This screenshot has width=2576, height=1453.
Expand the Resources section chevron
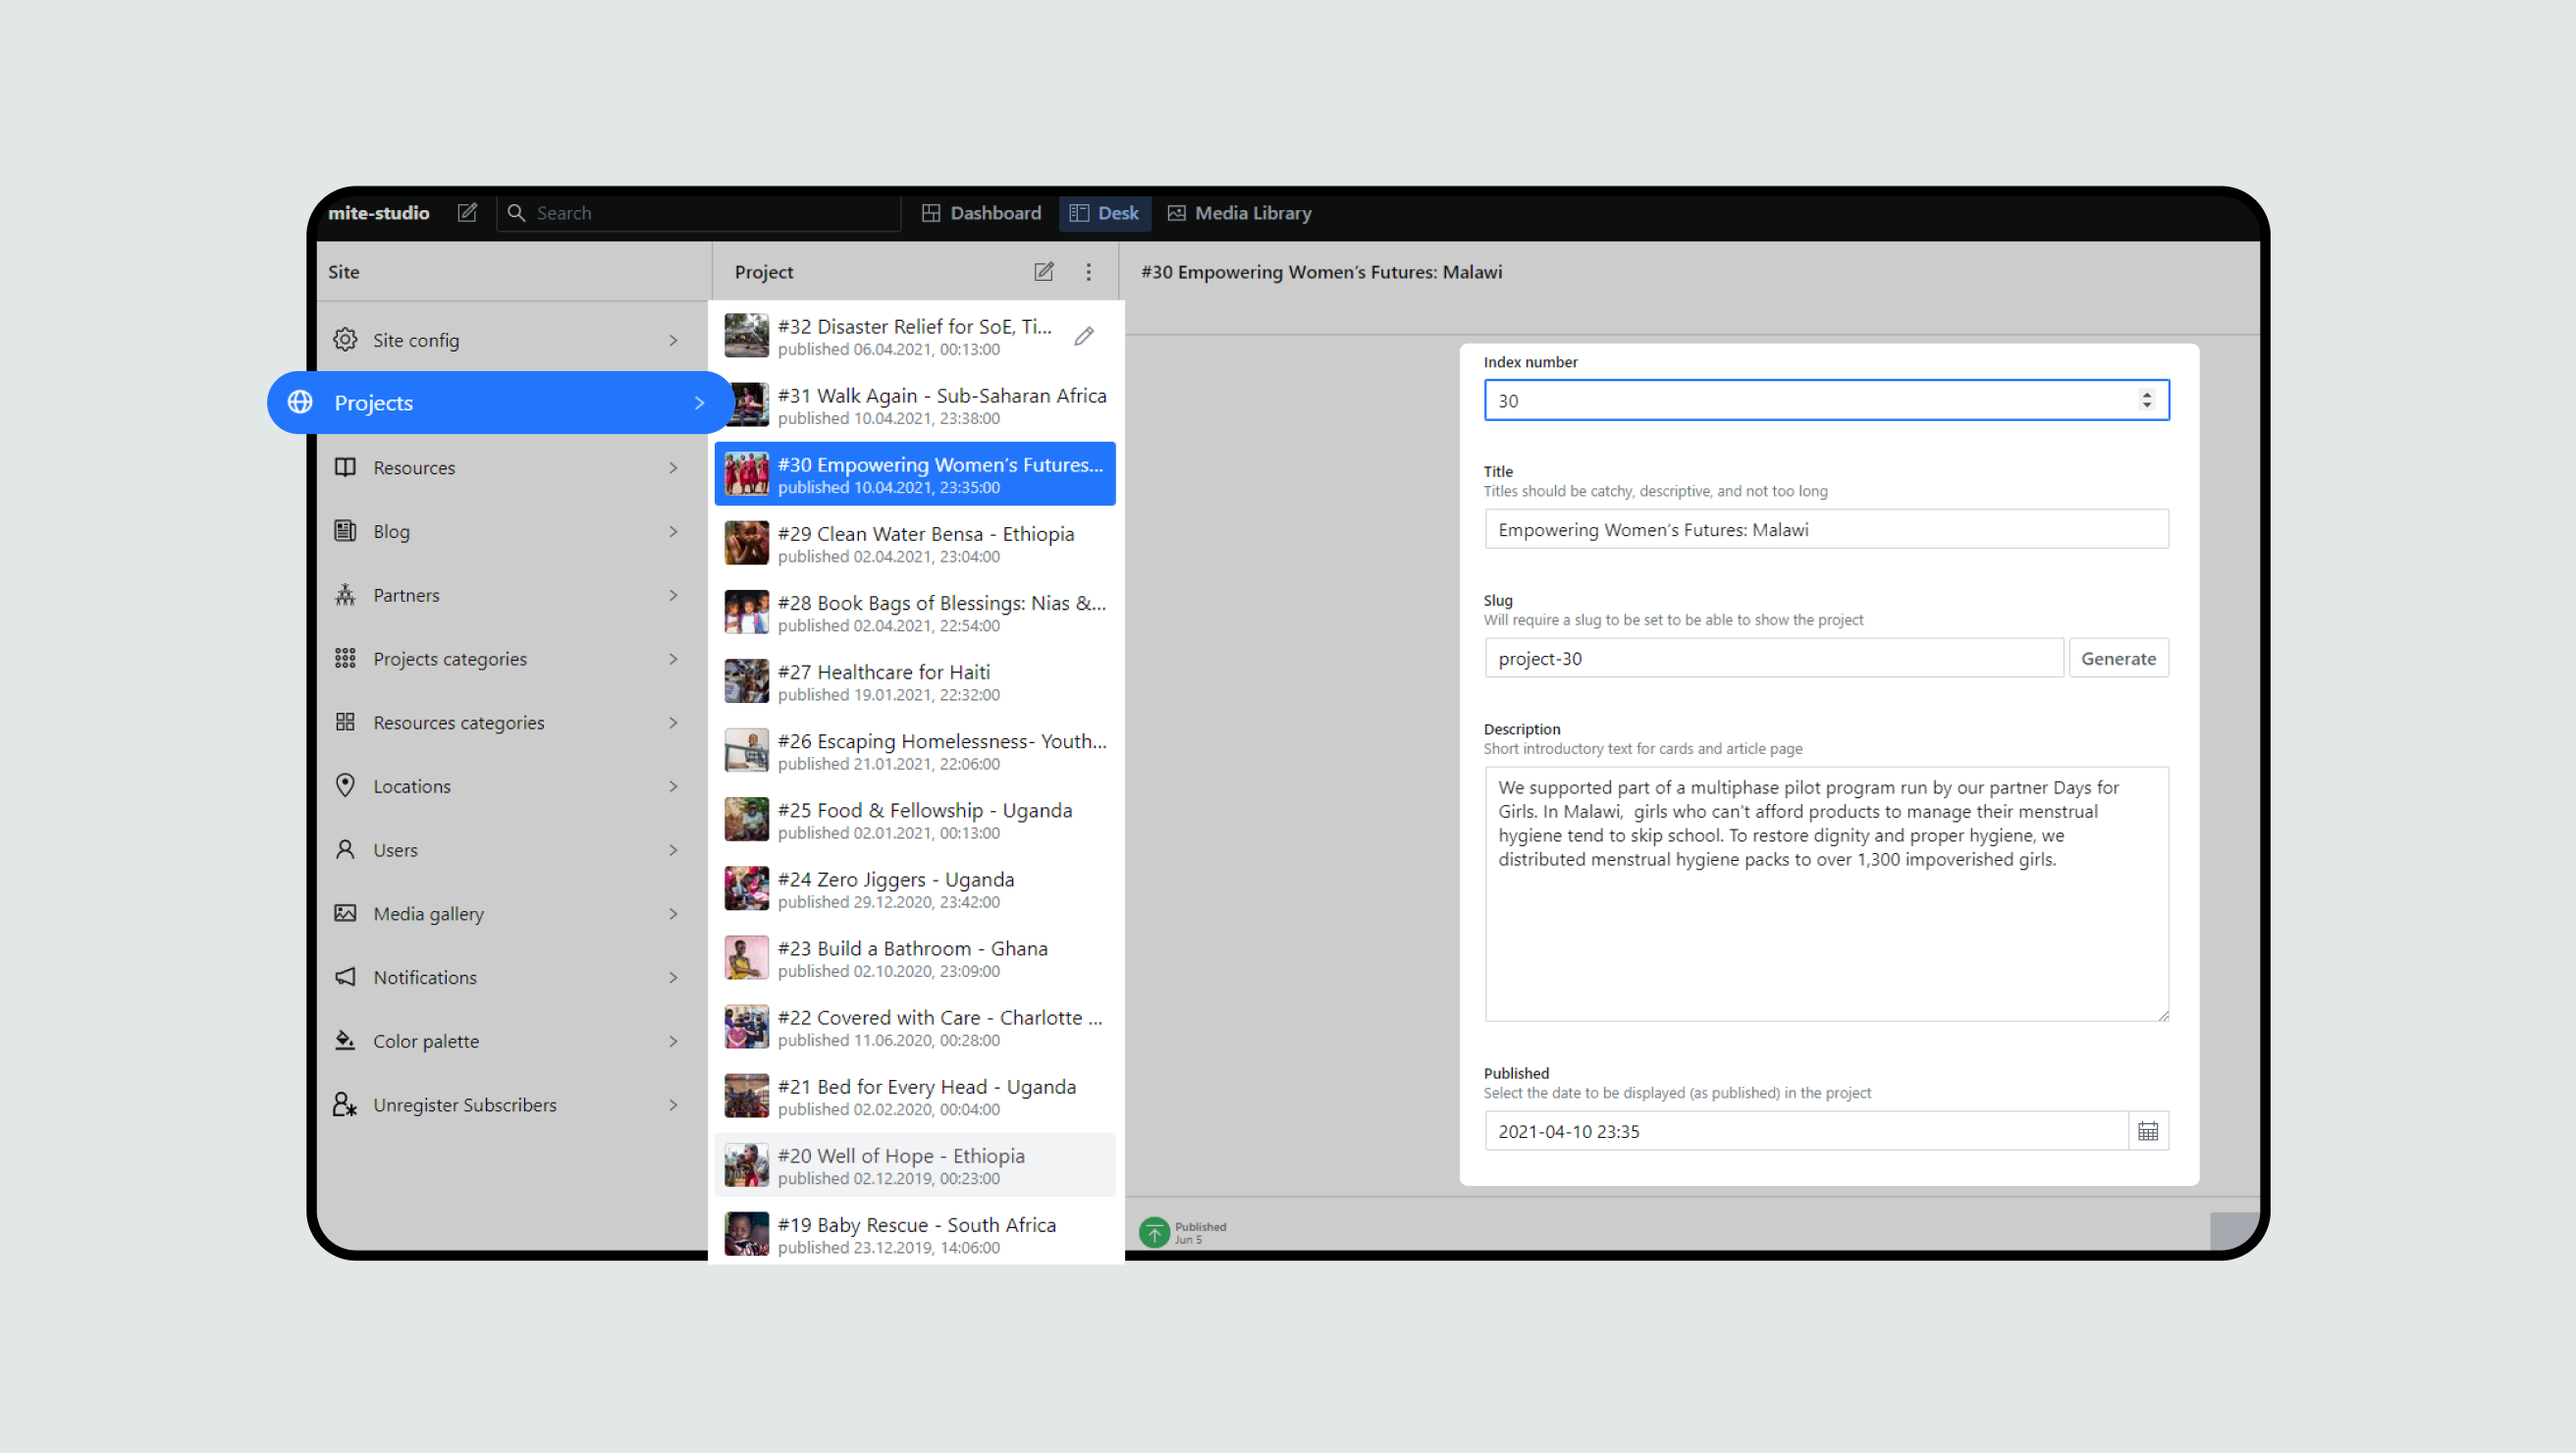point(673,468)
